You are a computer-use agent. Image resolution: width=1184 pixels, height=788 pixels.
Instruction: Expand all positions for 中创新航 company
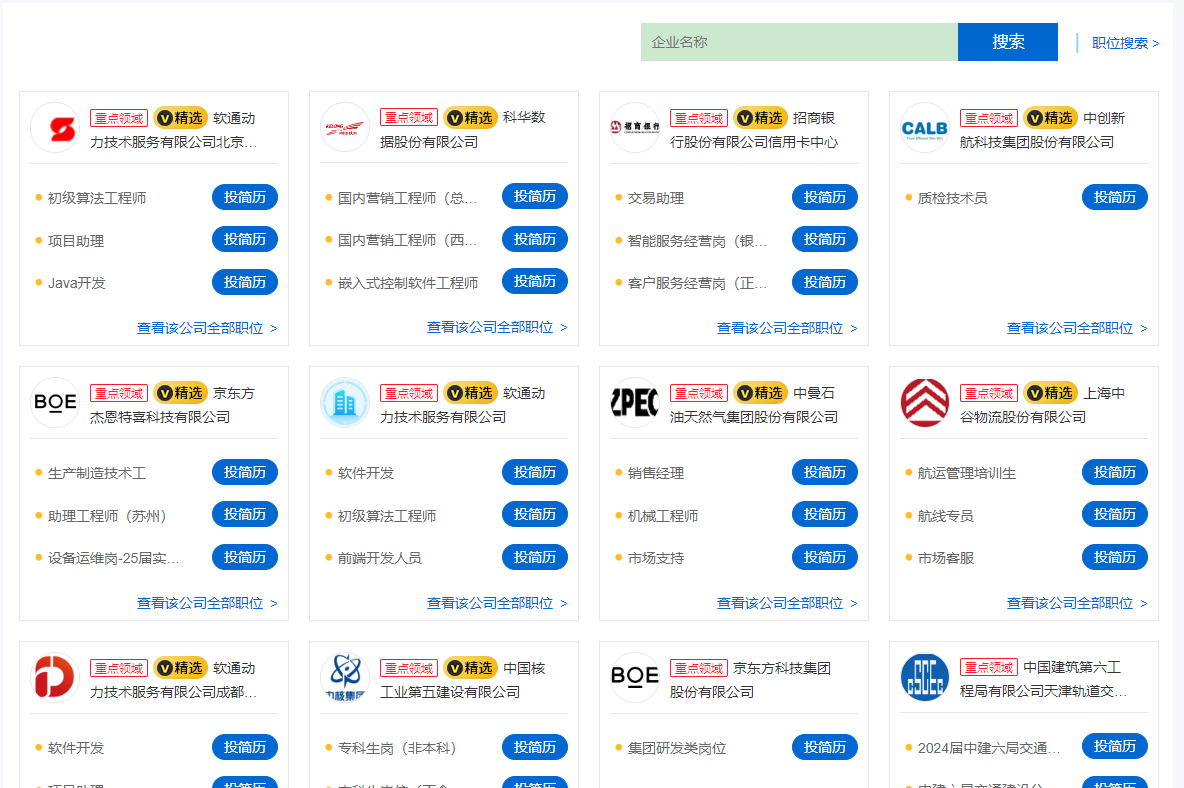coord(1076,328)
